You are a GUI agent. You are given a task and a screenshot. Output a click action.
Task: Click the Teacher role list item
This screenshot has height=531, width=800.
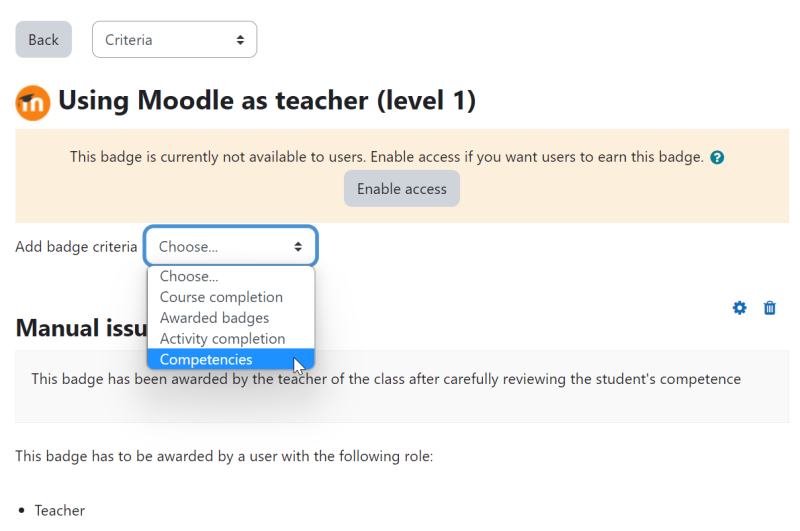tap(59, 511)
